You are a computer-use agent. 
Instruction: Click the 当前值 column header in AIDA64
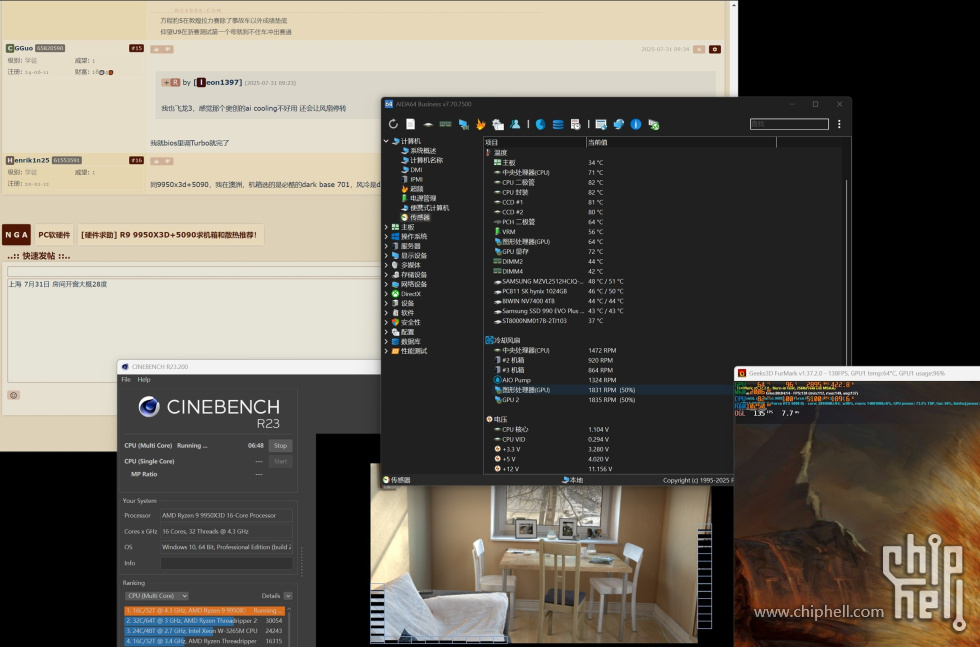pos(681,143)
